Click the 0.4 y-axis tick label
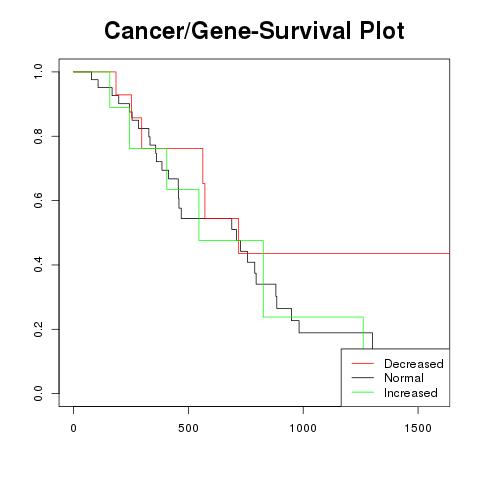The height and width of the screenshot is (480, 480). point(38,265)
